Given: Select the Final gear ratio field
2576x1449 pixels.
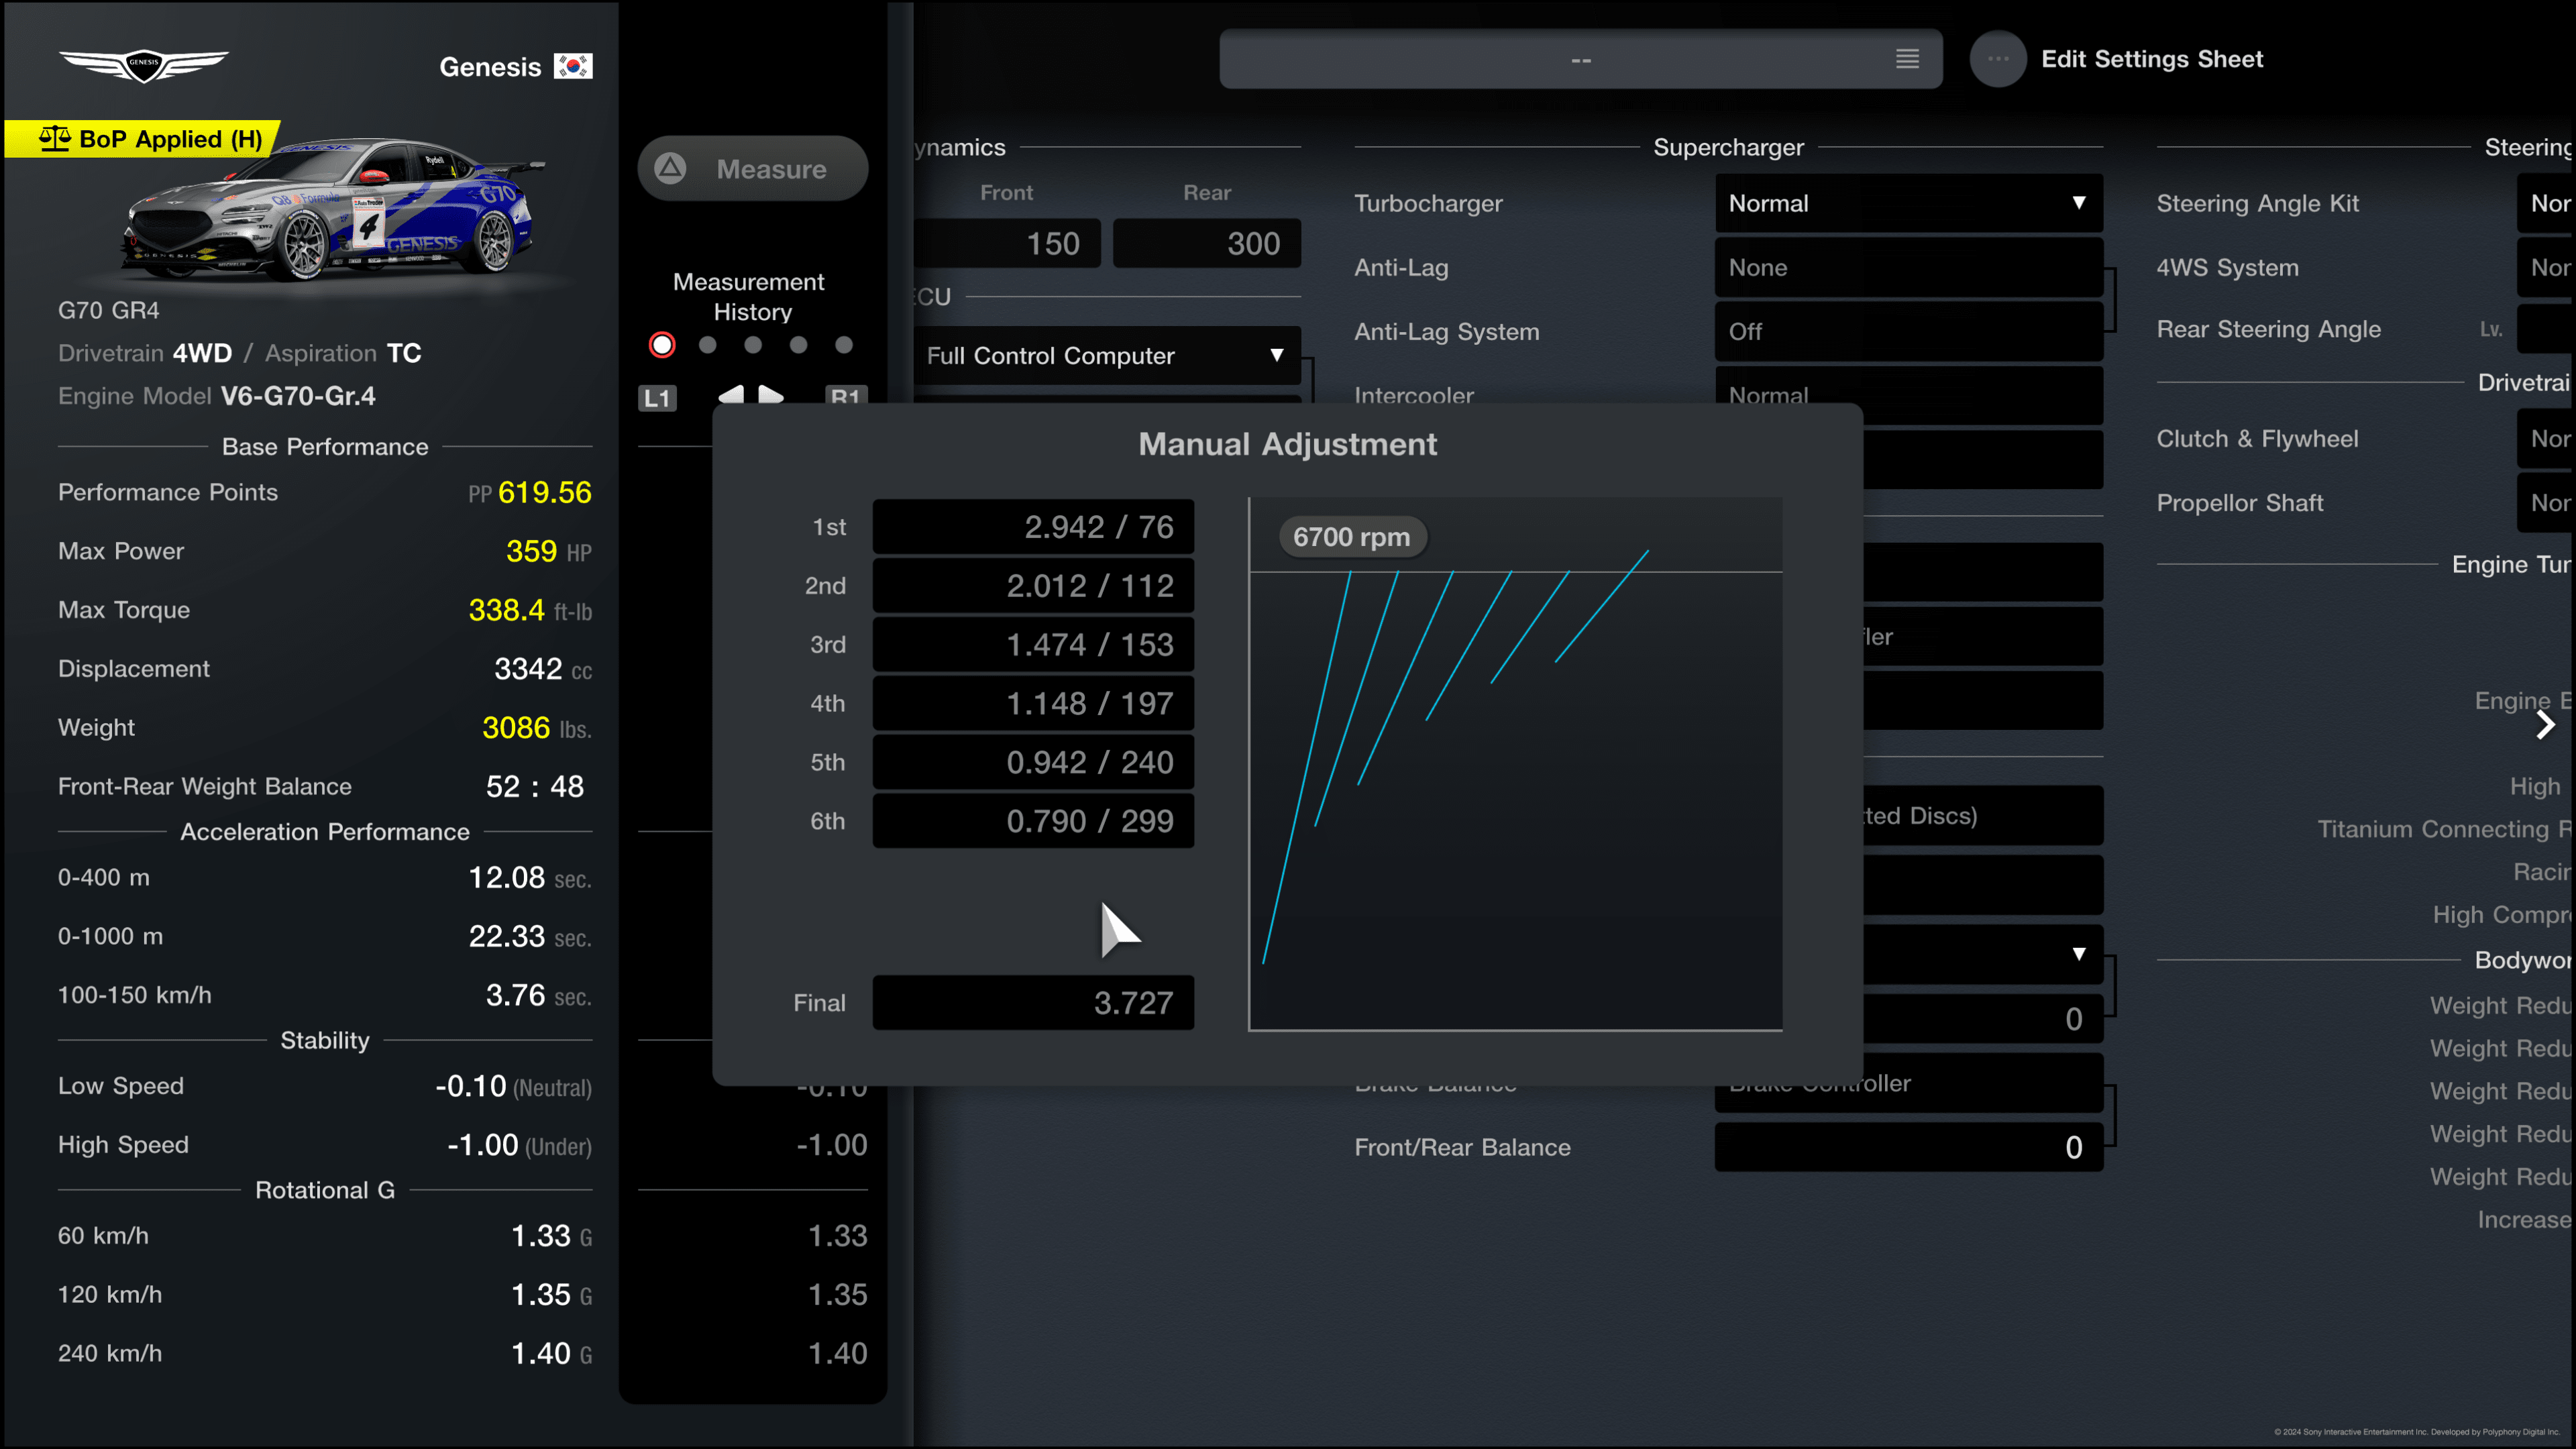Looking at the screenshot, I should click(x=1033, y=1003).
